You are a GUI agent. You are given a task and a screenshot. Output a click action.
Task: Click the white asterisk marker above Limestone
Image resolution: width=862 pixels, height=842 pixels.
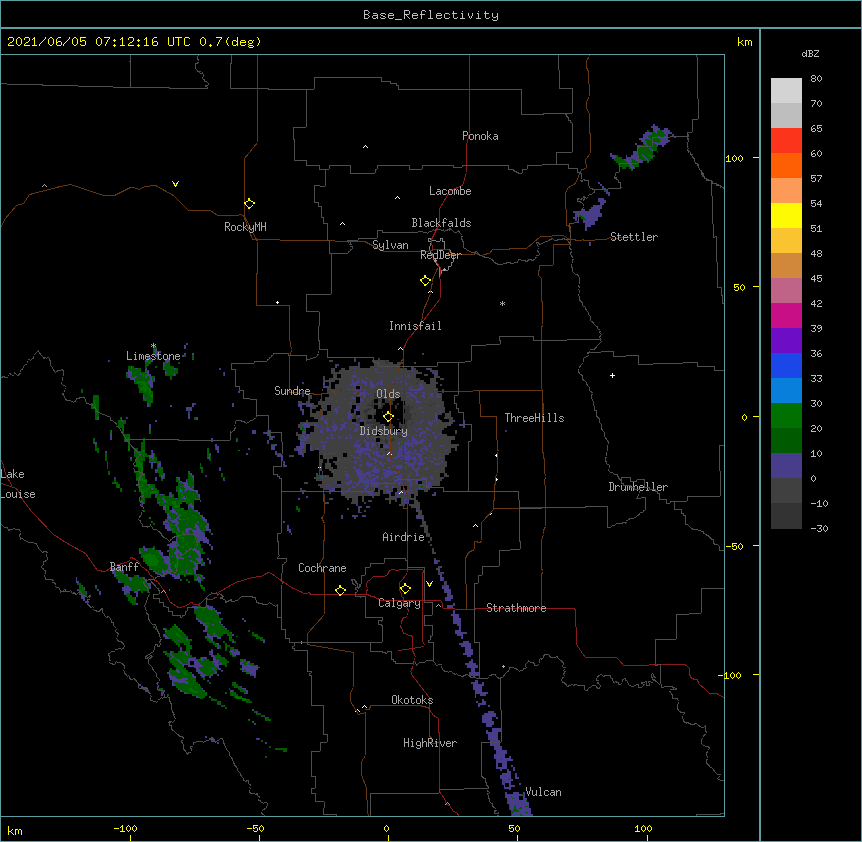153,346
